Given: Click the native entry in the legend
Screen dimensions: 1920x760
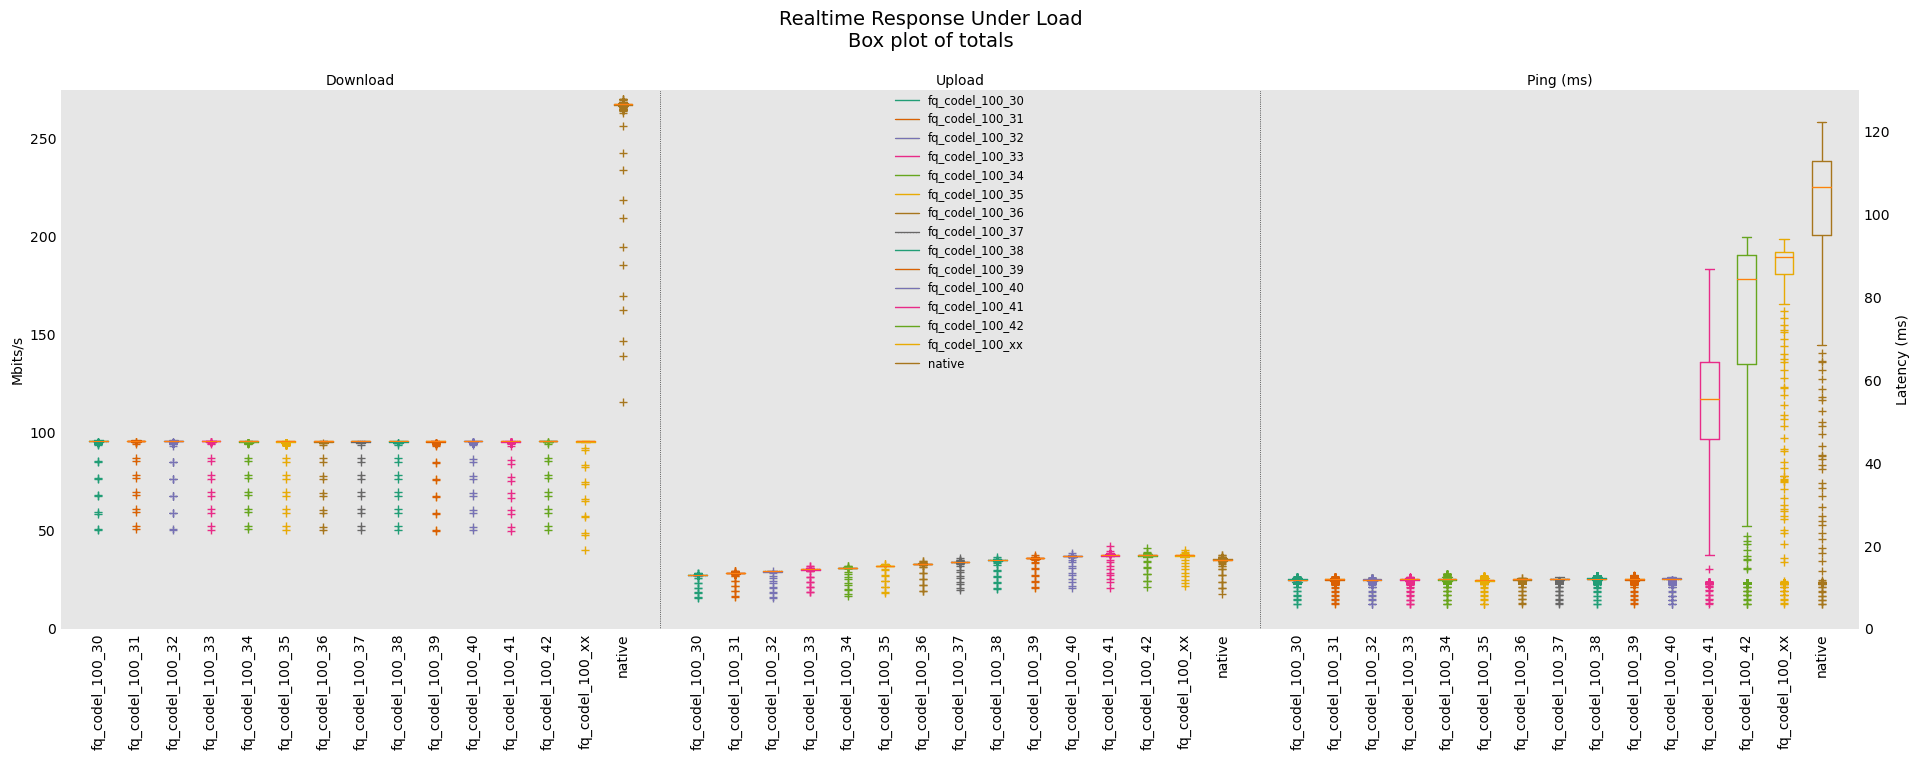Looking at the screenshot, I should click(x=945, y=364).
